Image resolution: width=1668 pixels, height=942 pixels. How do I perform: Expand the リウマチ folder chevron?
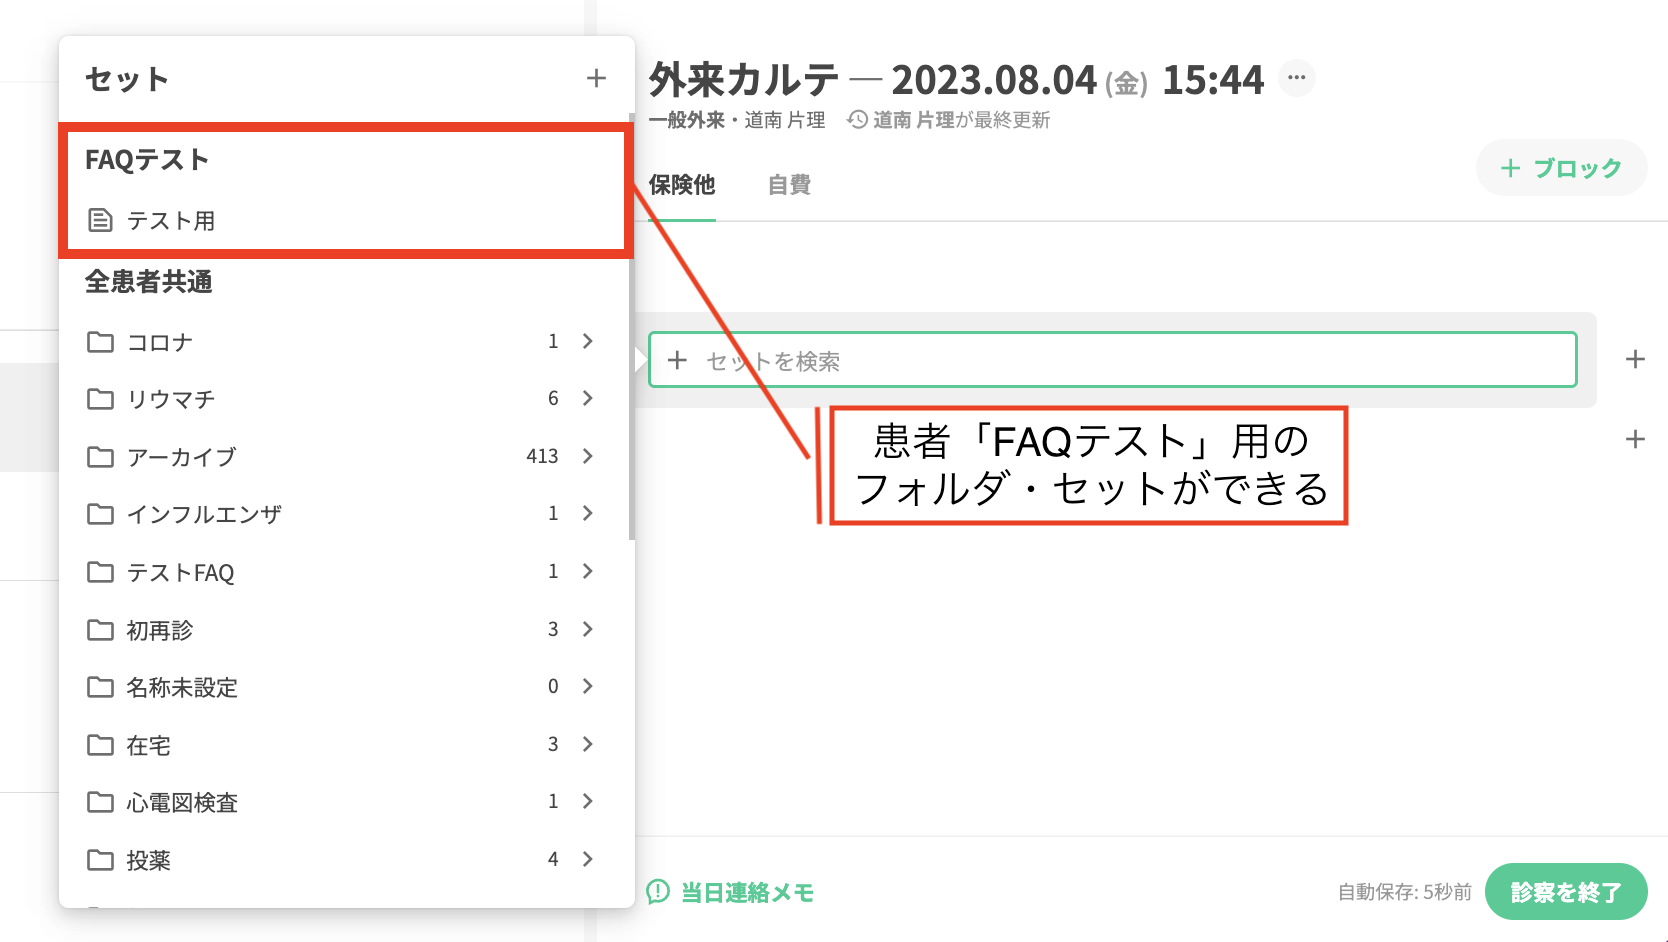click(588, 398)
